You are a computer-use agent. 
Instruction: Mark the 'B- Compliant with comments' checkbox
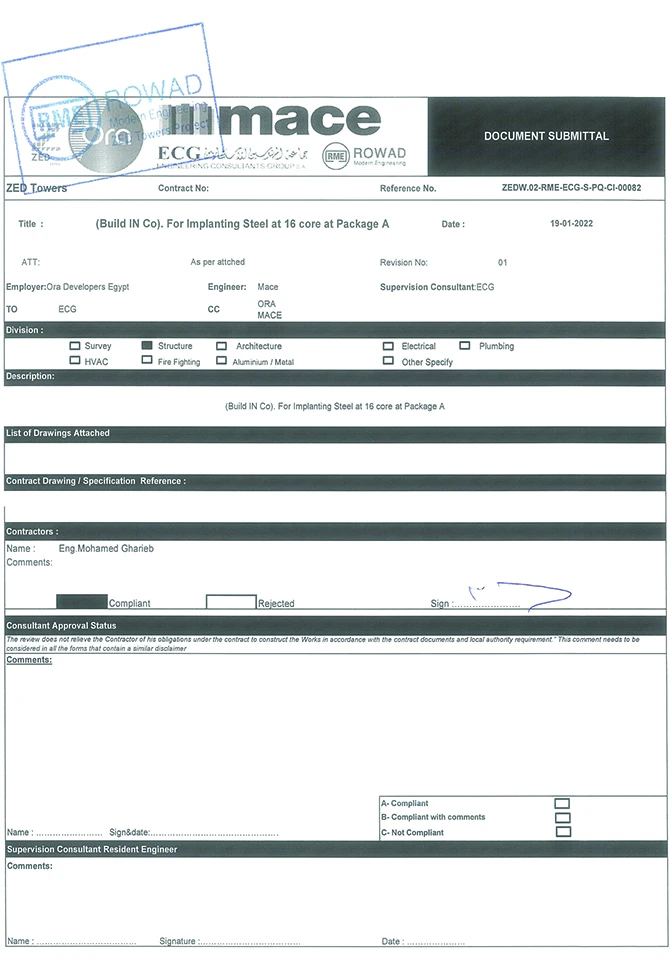coord(563,817)
